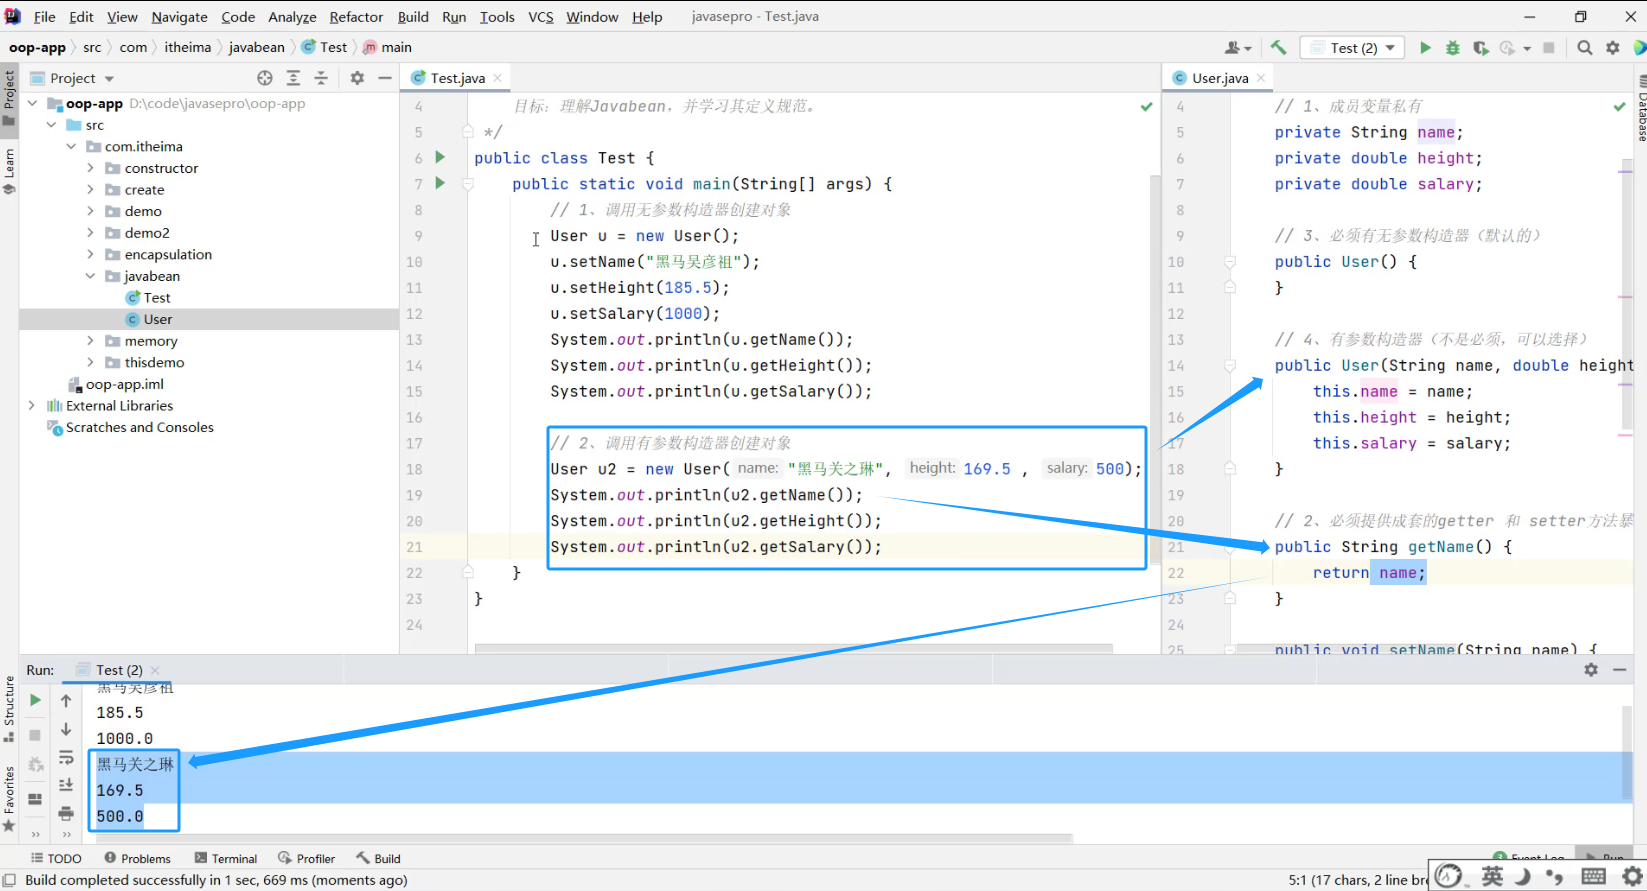The height and width of the screenshot is (891, 1647).
Task: Expand External Libraries node
Action: 32,405
